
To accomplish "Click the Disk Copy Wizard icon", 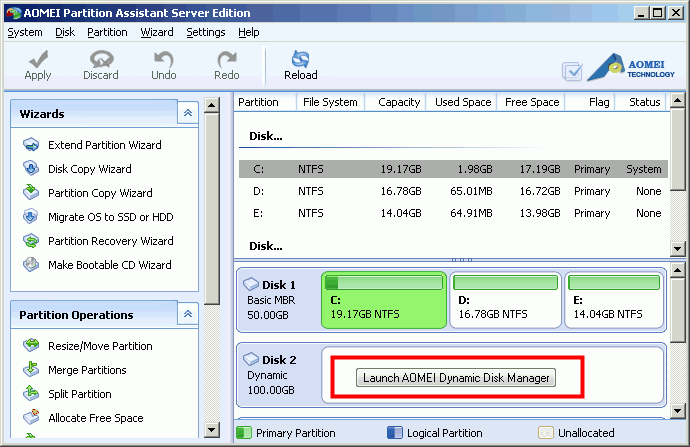I will pos(31,169).
